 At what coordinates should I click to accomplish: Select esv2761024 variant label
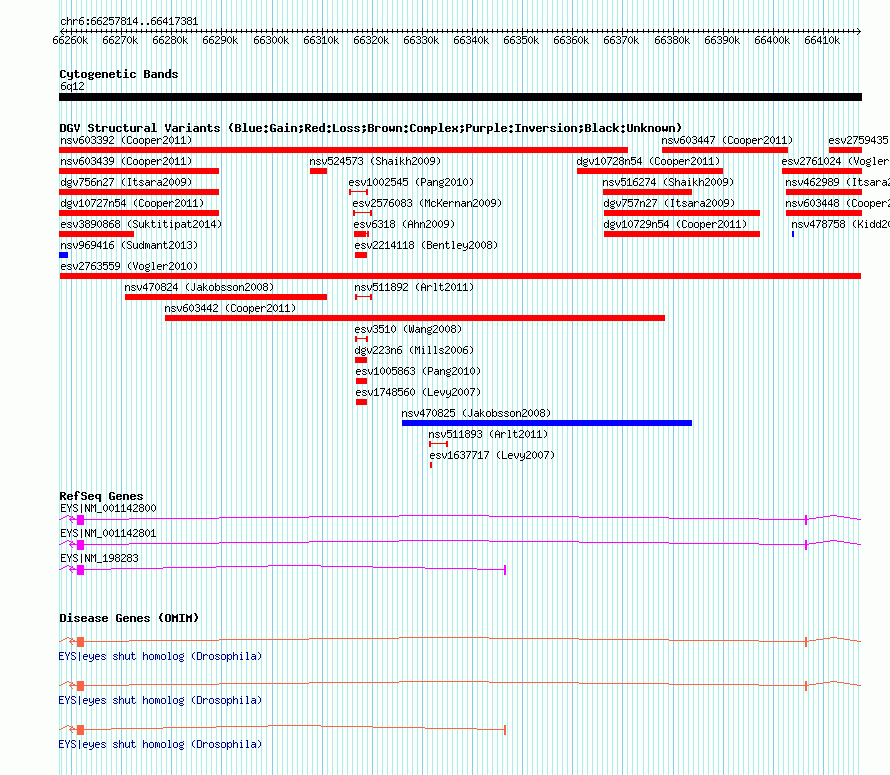tap(836, 161)
